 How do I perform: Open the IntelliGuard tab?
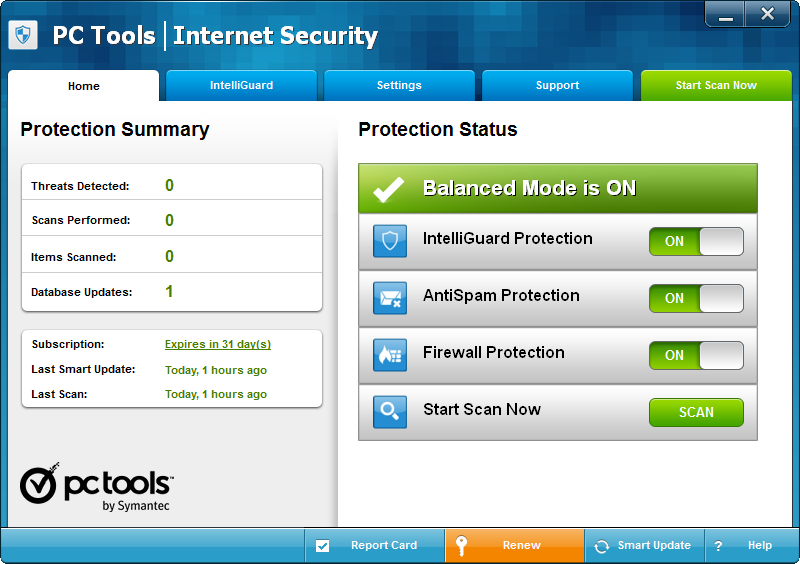[241, 86]
